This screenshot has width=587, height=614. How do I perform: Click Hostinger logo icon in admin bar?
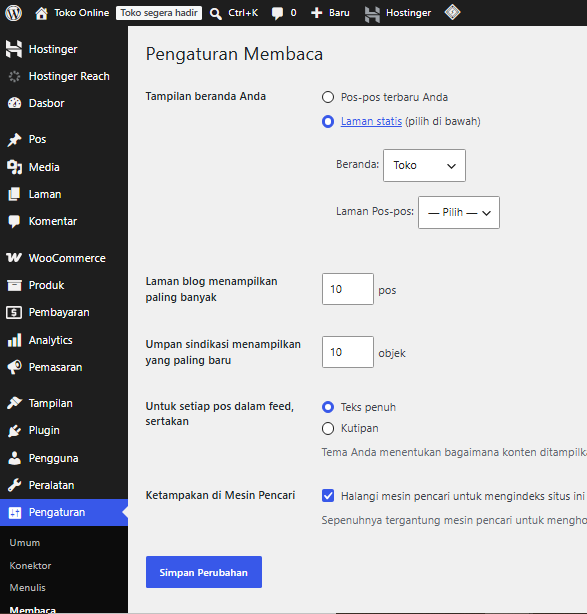pos(372,14)
